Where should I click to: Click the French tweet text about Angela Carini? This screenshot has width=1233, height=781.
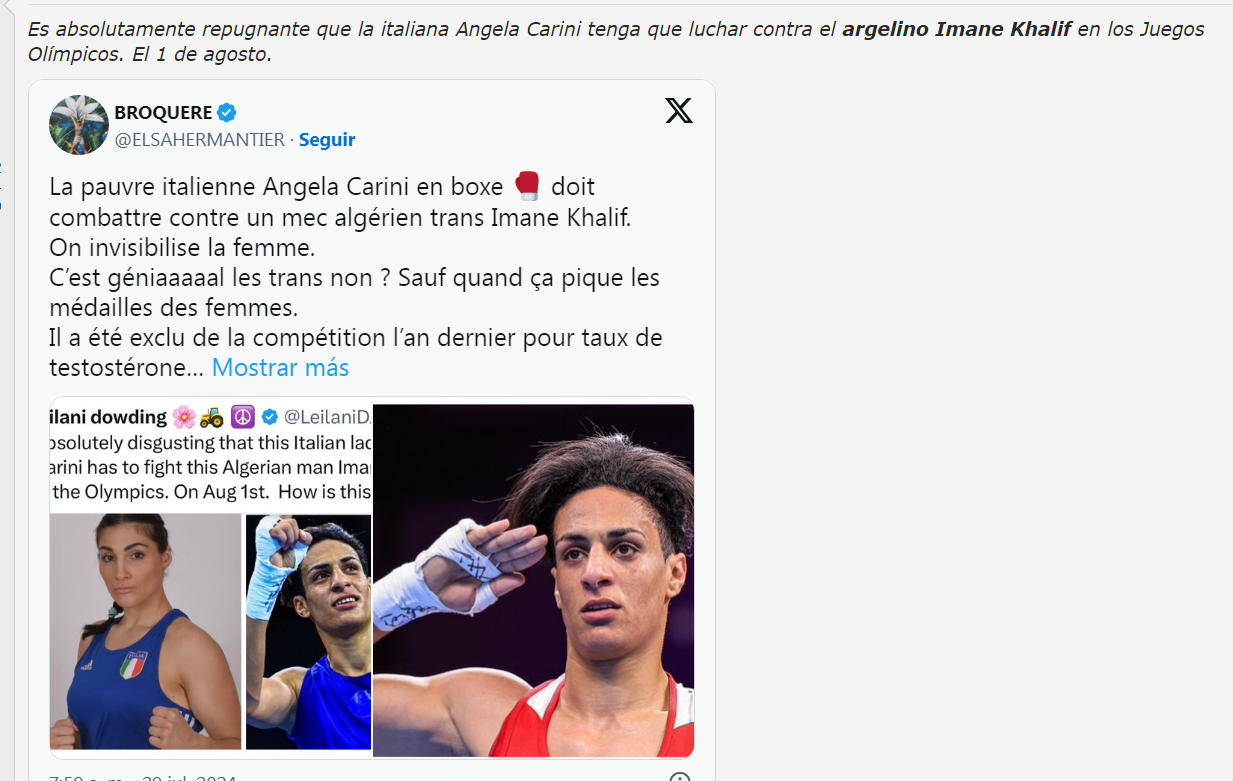pyautogui.click(x=356, y=277)
